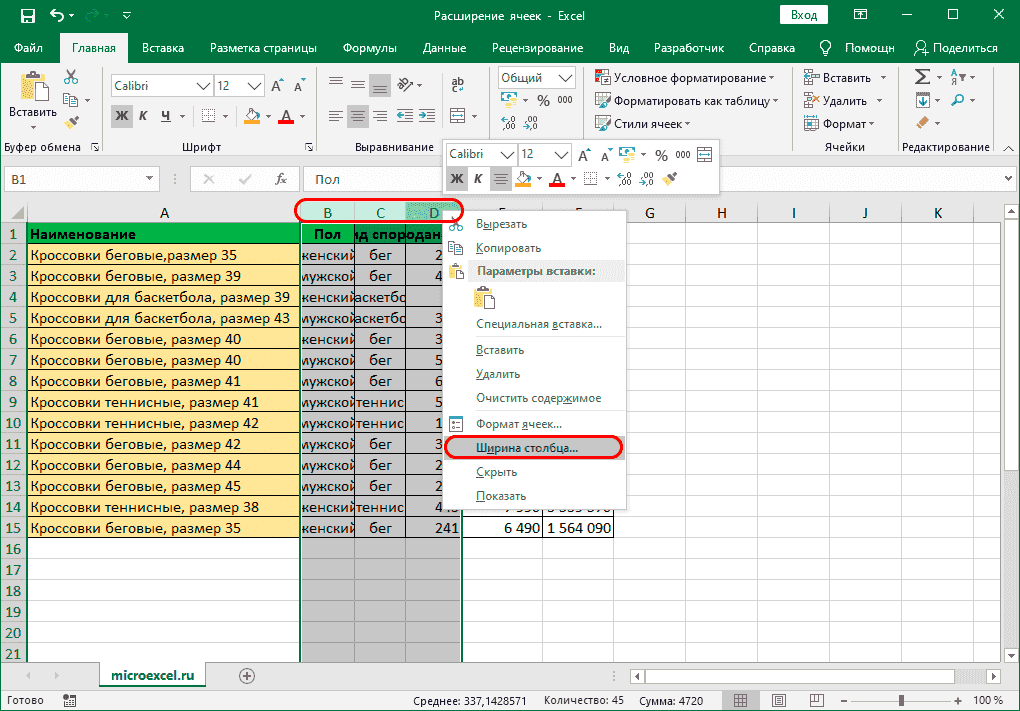Toggle Italic in the ribbon font group
The width and height of the screenshot is (1020, 711).
click(144, 116)
